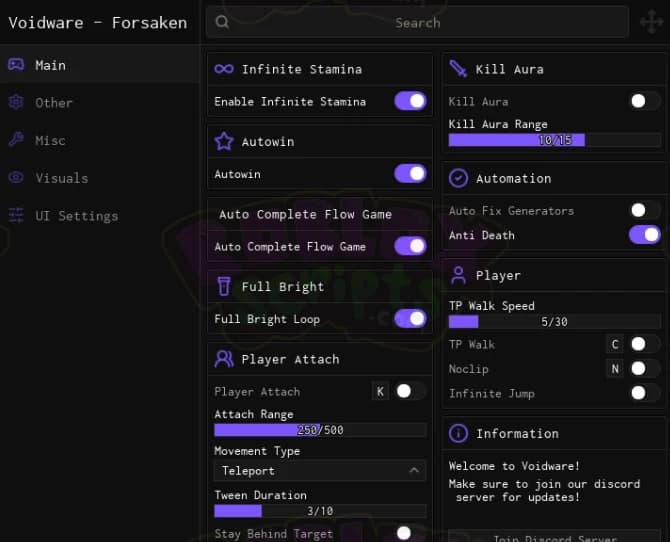Click the move window arrows icon
670x542 pixels.
[x=651, y=22]
